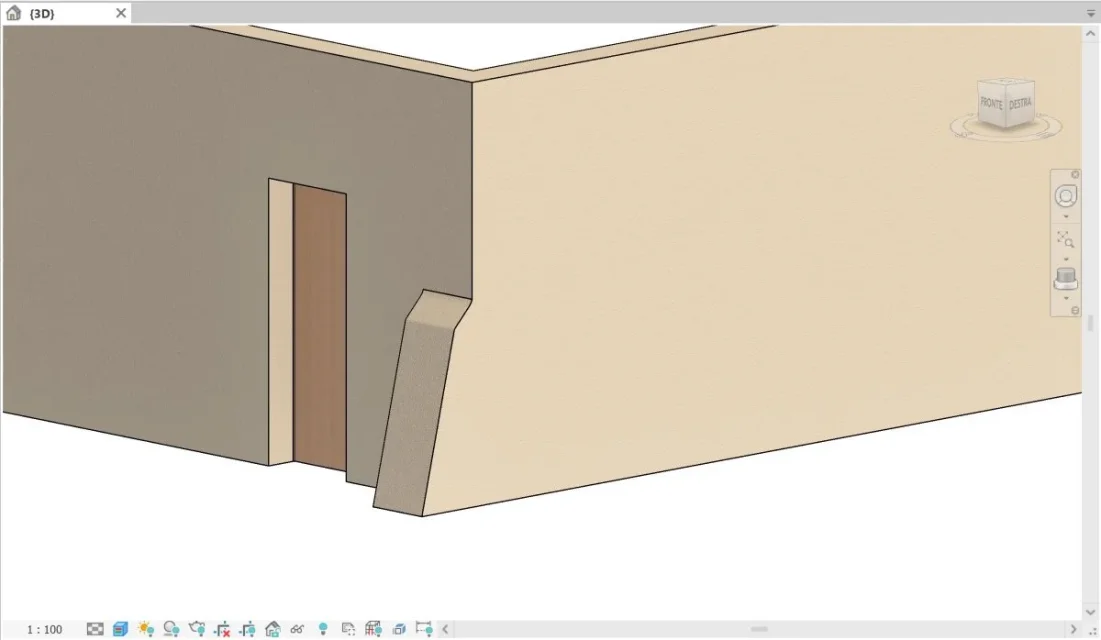The width and height of the screenshot is (1101, 640).
Task: Show or hide the crop region
Action: click(247, 629)
